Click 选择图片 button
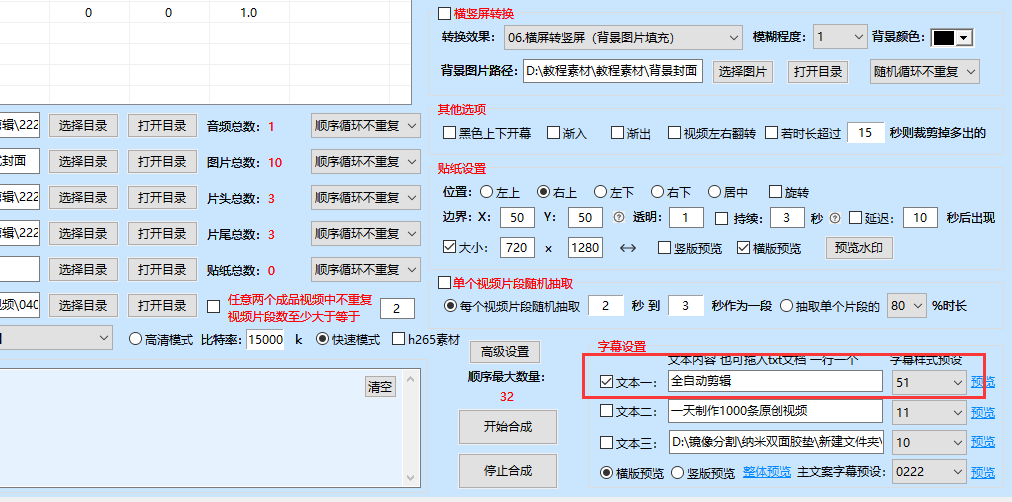This screenshot has height=502, width=1012. point(743,72)
